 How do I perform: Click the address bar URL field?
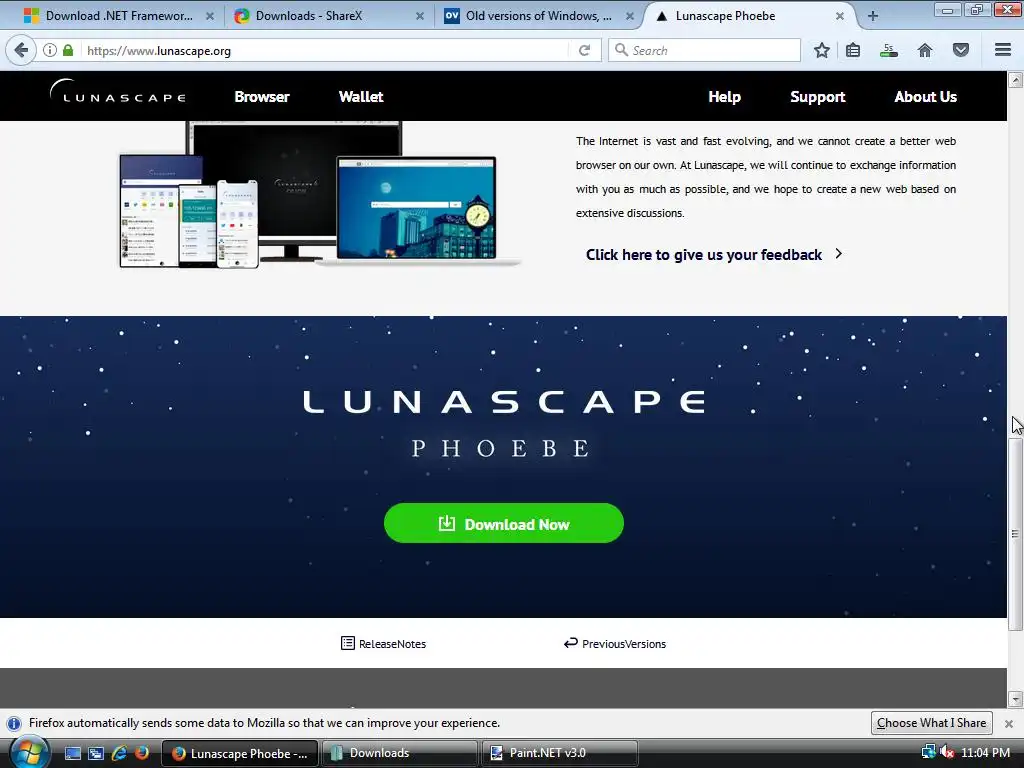point(327,50)
